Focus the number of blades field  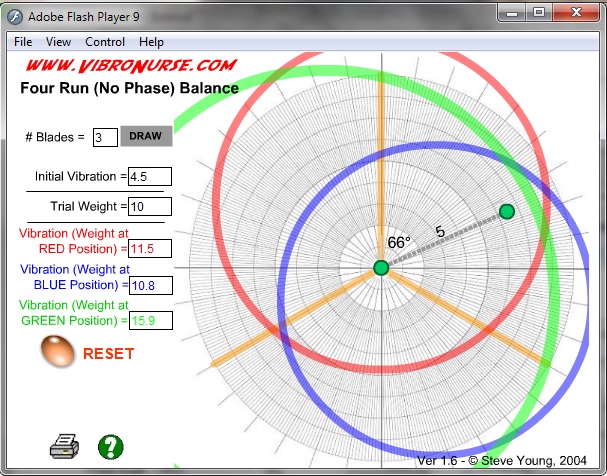[105, 137]
